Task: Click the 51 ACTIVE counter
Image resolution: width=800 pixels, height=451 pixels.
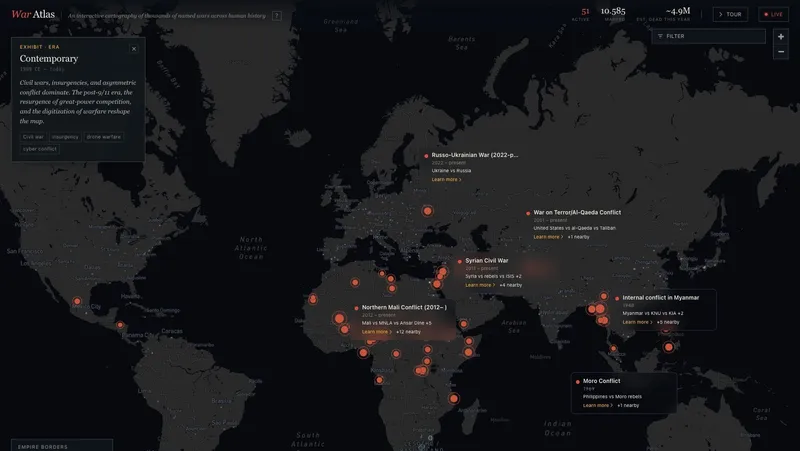Action: click(581, 14)
